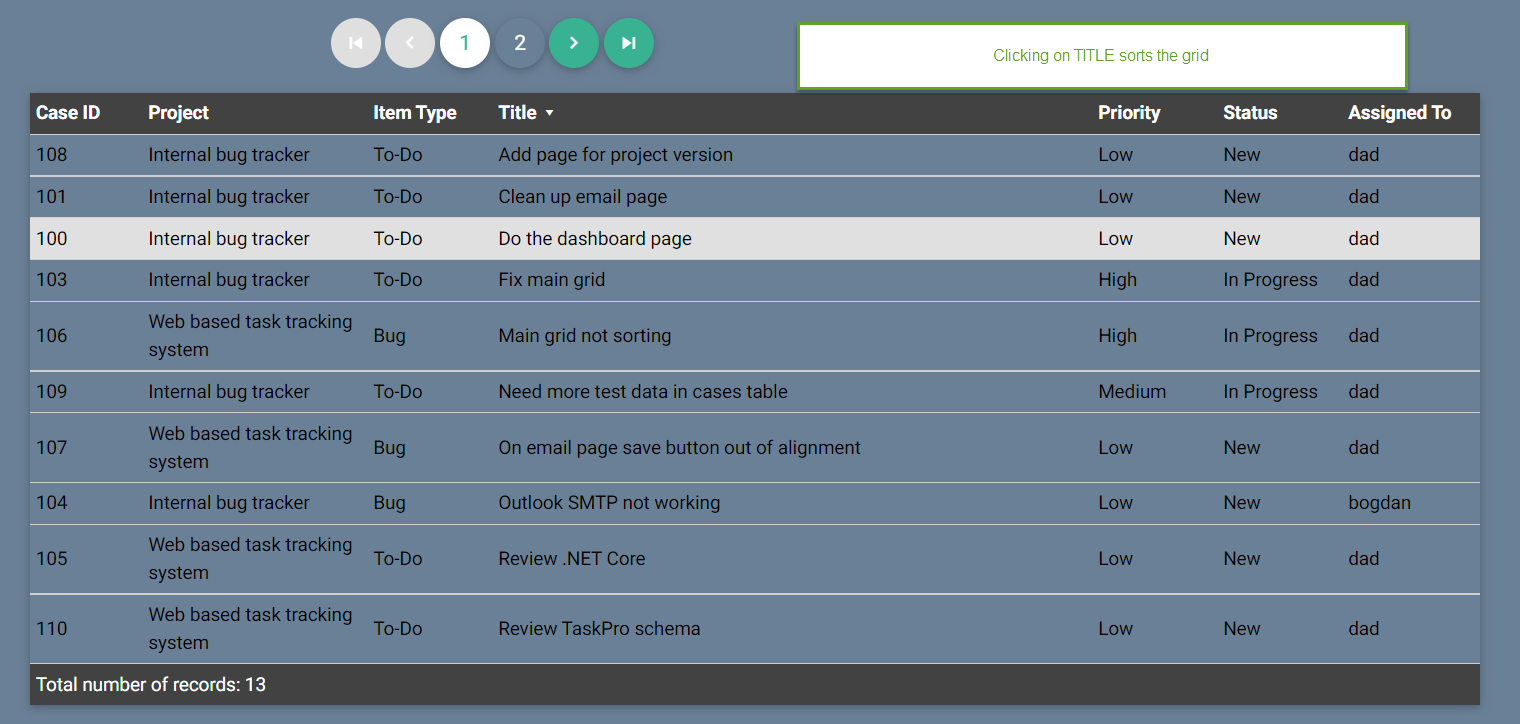Click Item Type column header
Screen dimensions: 1520x724
414,113
